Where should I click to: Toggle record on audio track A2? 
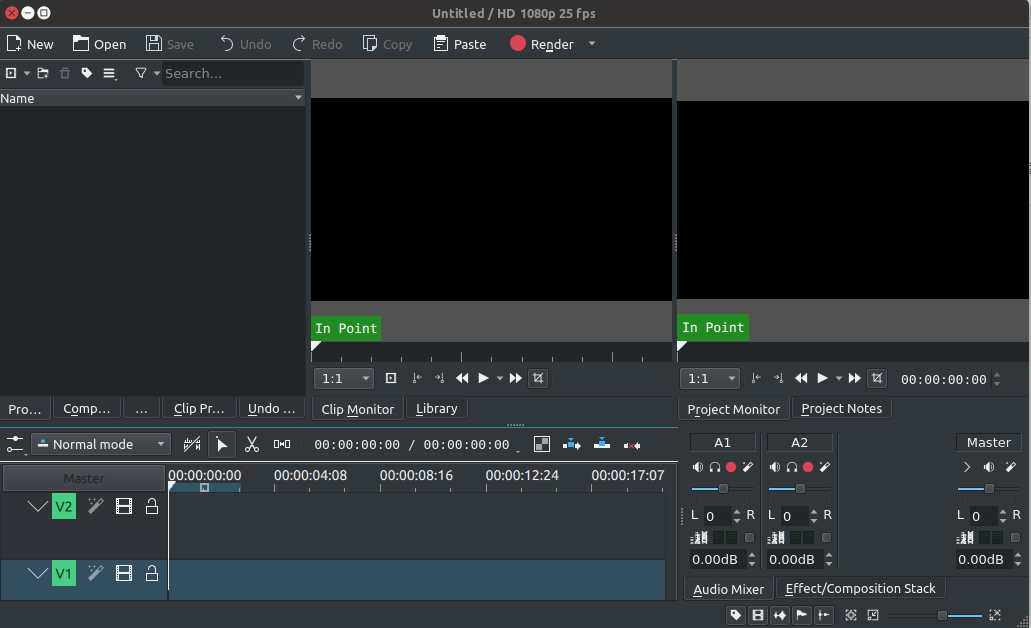coord(808,467)
